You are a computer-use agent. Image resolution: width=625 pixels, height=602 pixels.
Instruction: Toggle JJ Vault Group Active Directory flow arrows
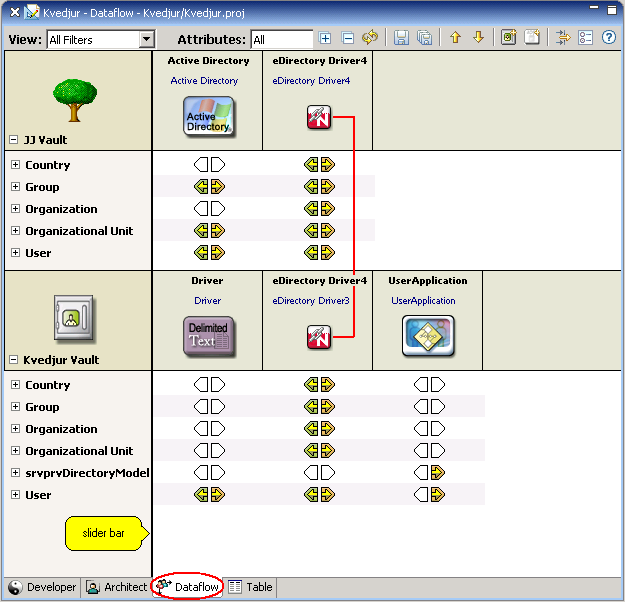click(x=209, y=186)
